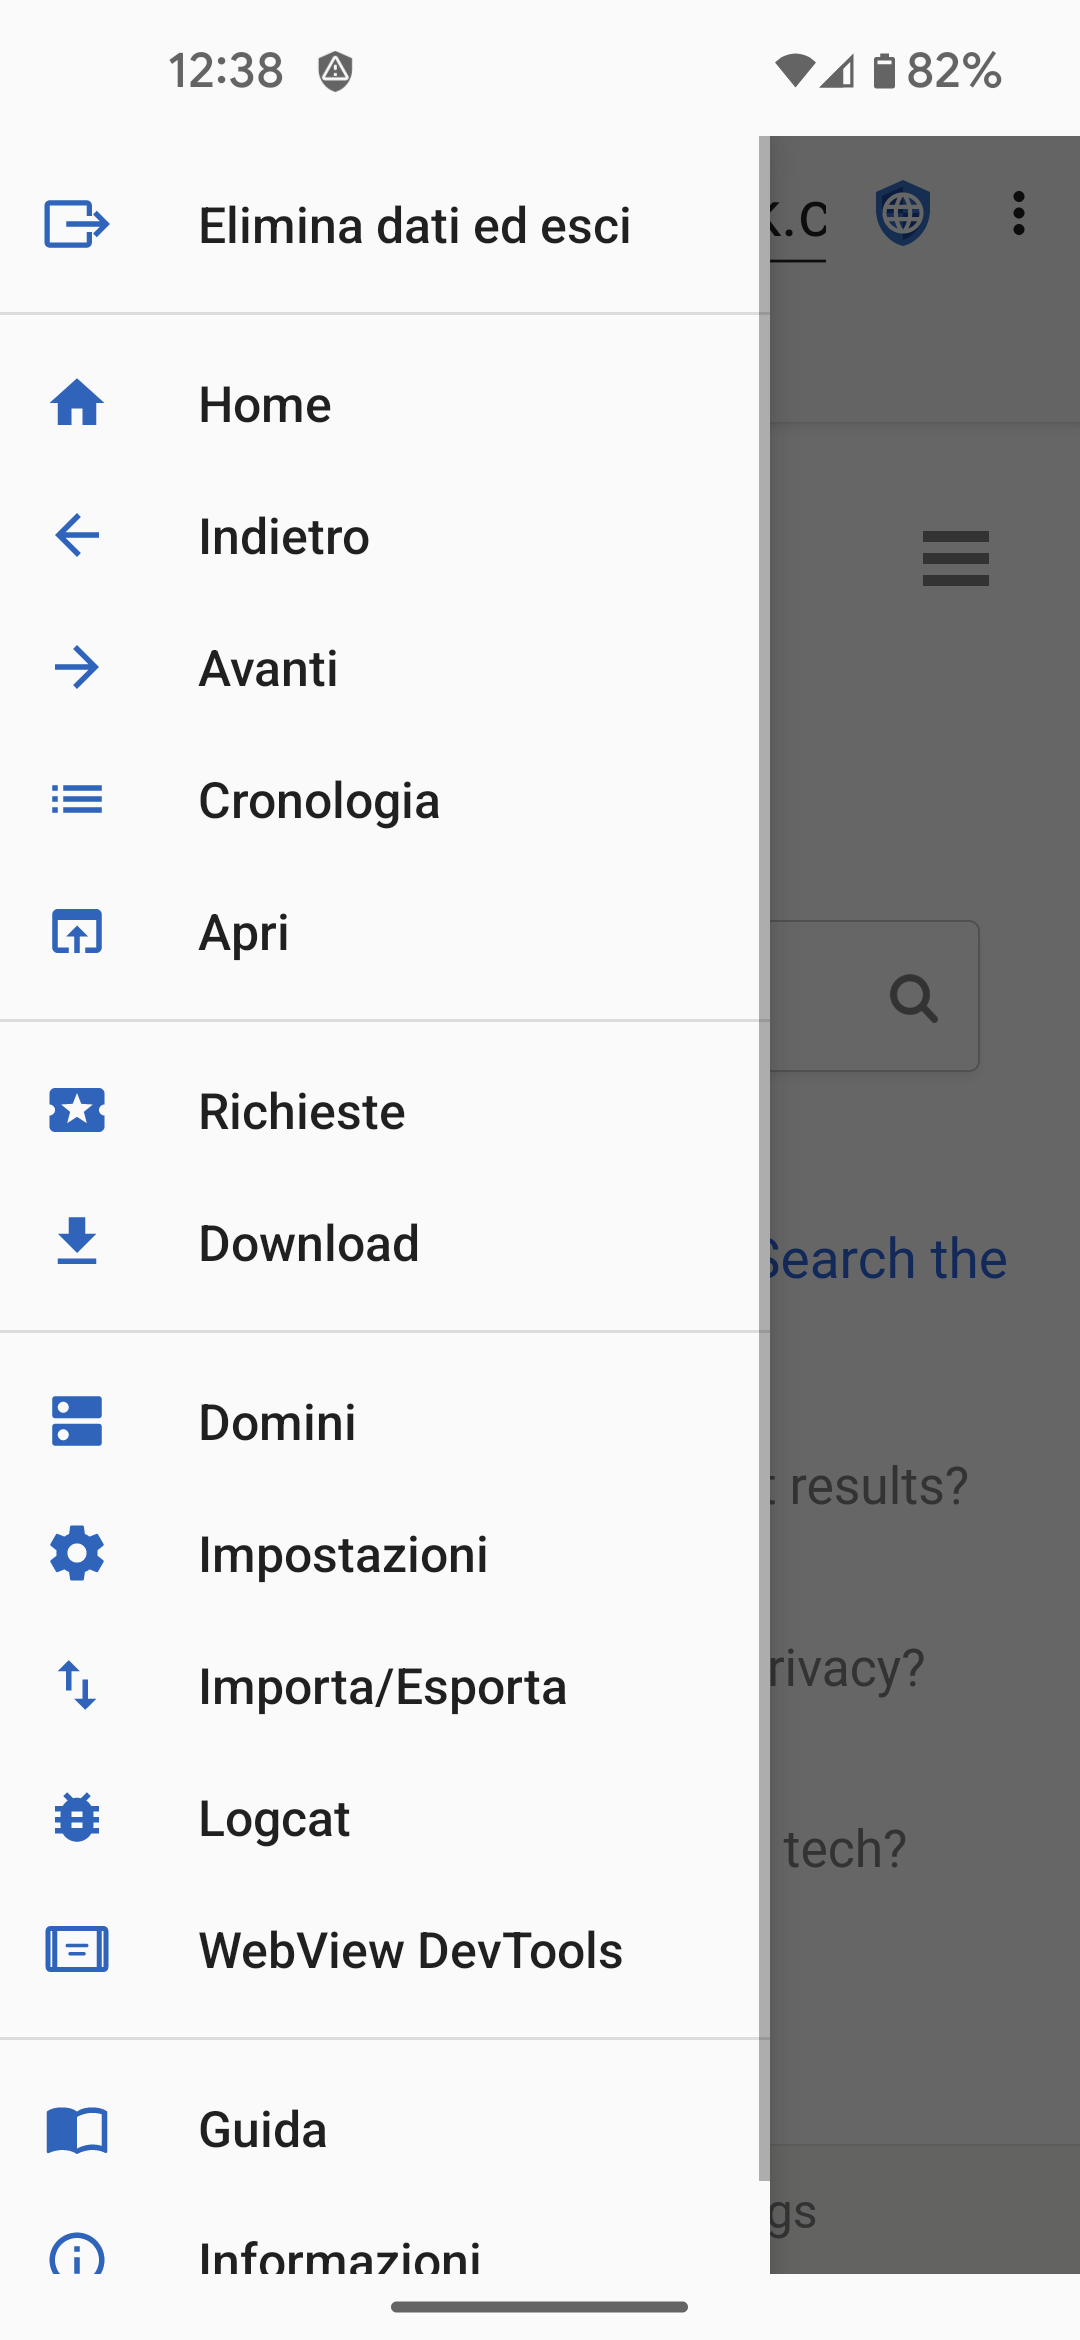This screenshot has height=2340, width=1080.
Task: Click the dimmed search magnifier button
Action: [913, 997]
